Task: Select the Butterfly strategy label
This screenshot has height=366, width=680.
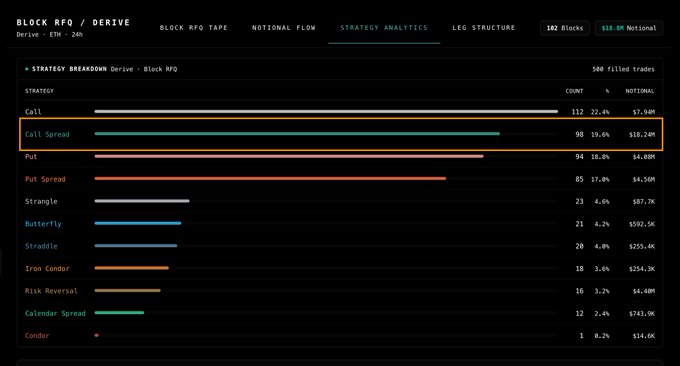Action: coord(43,224)
